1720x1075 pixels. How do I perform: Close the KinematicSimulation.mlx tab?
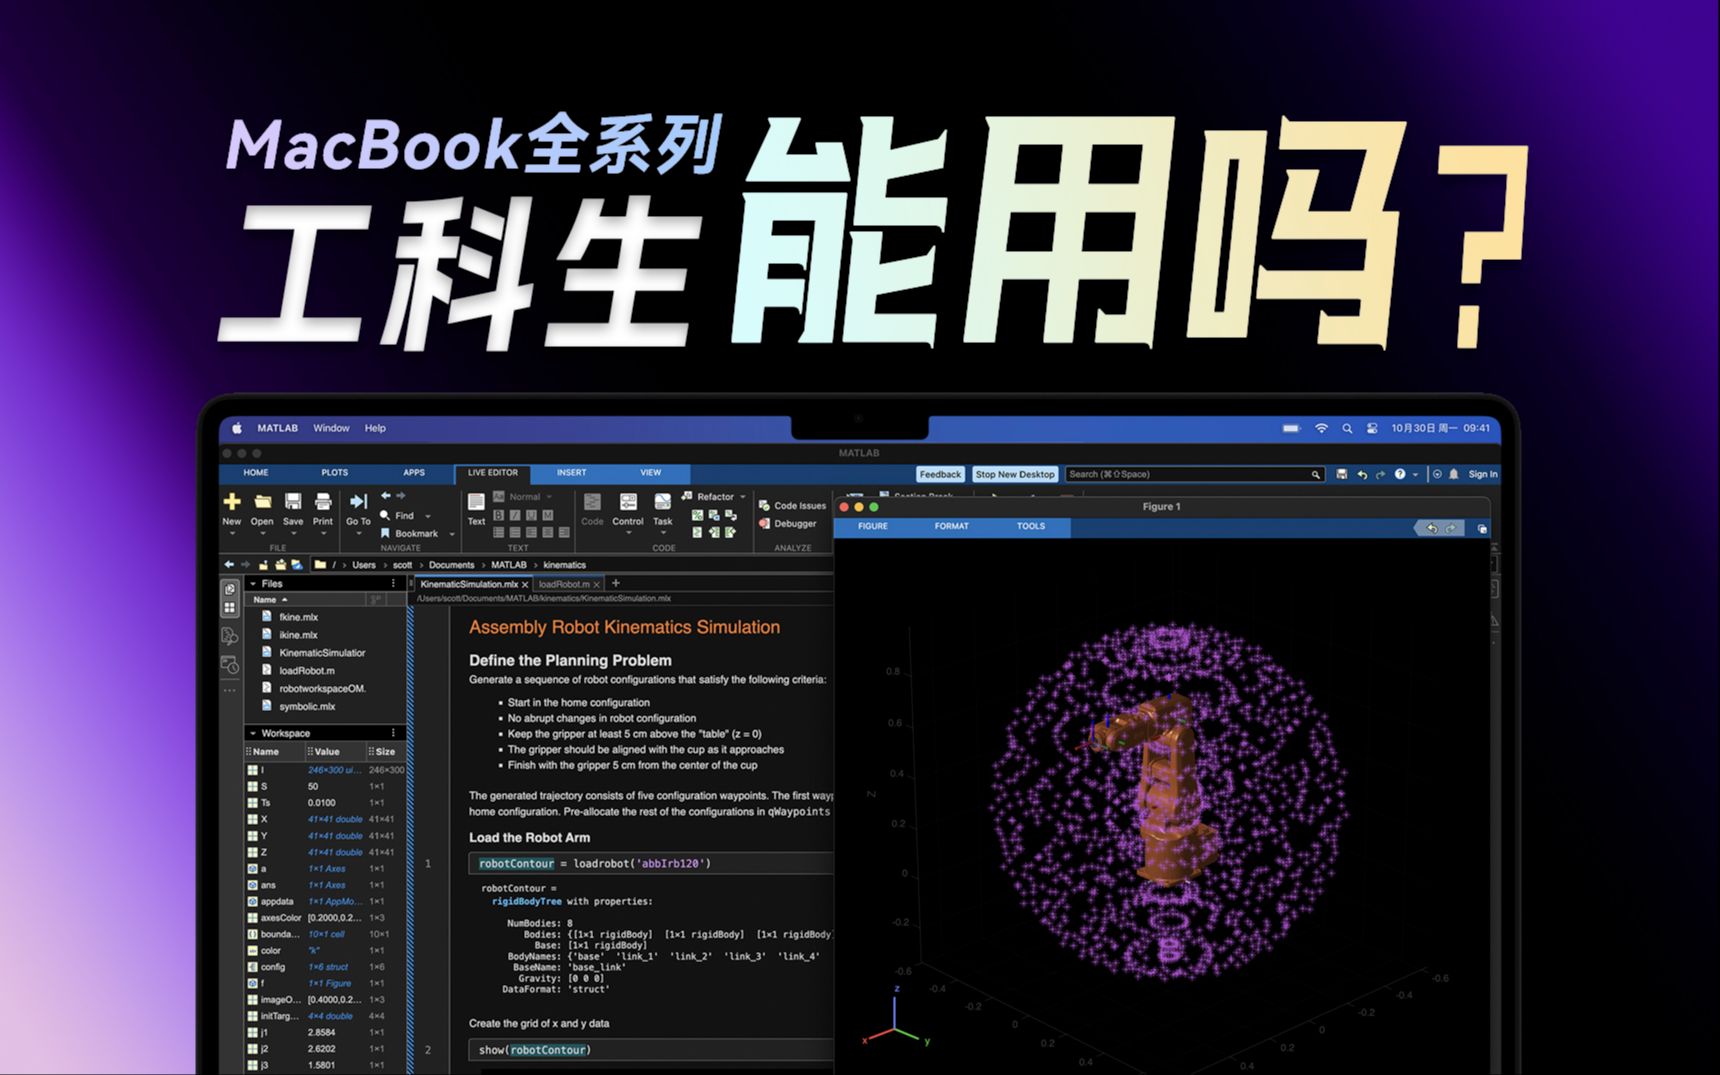525,584
